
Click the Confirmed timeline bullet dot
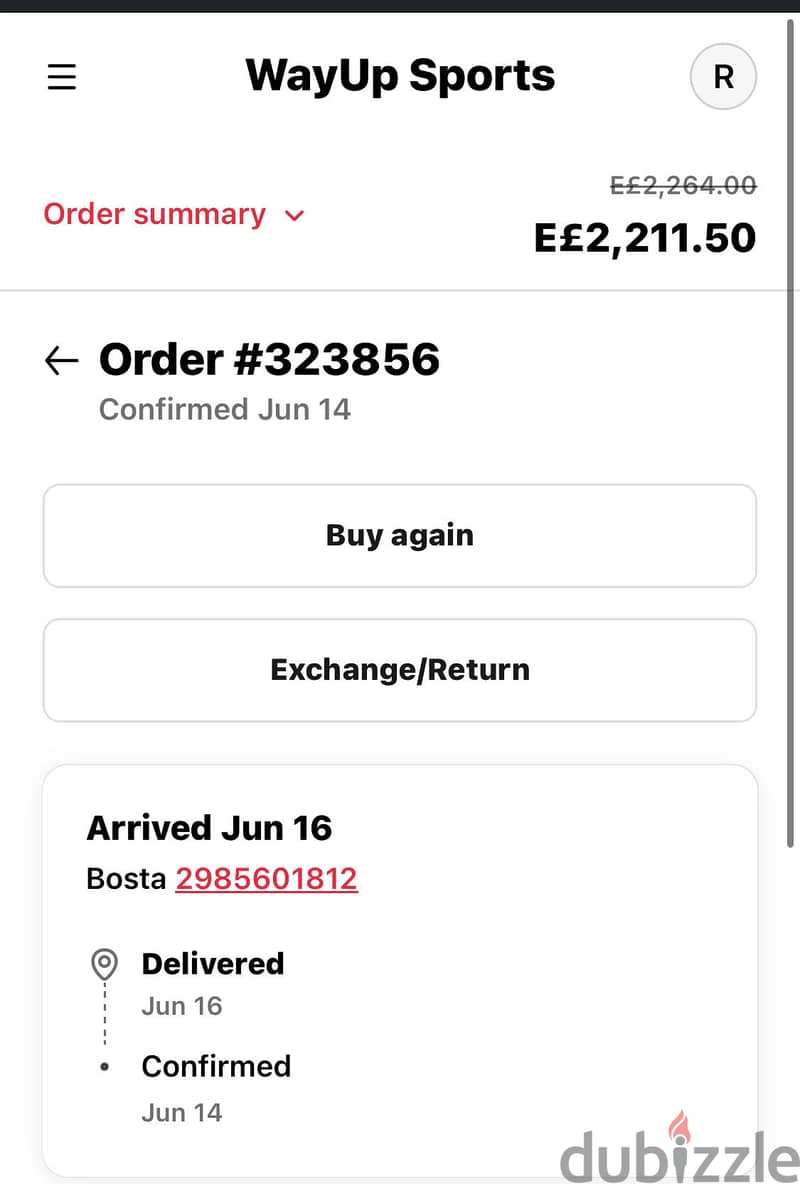point(104,1067)
